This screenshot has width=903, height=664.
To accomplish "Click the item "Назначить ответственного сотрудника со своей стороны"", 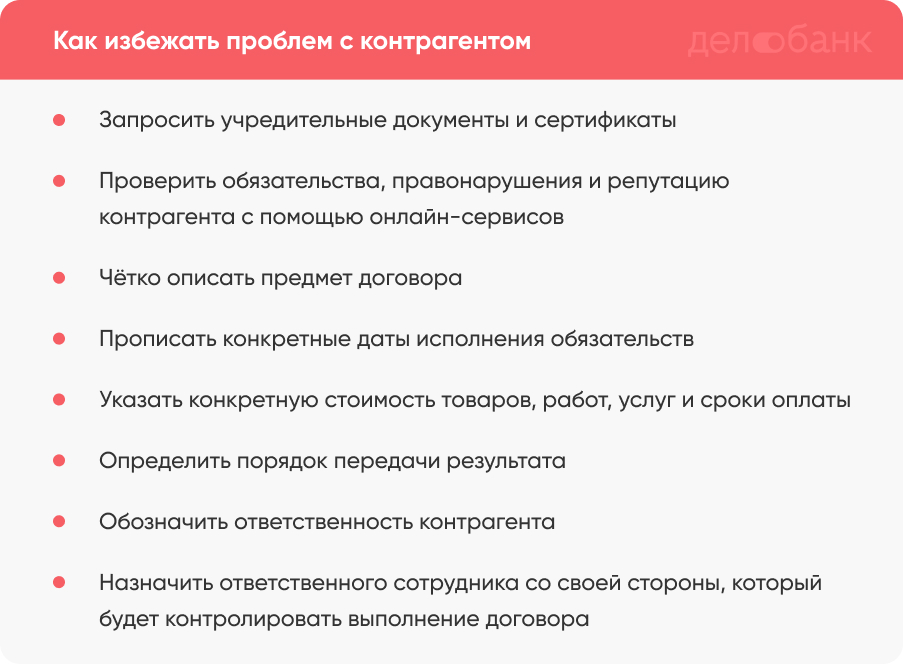I will coord(460,582).
